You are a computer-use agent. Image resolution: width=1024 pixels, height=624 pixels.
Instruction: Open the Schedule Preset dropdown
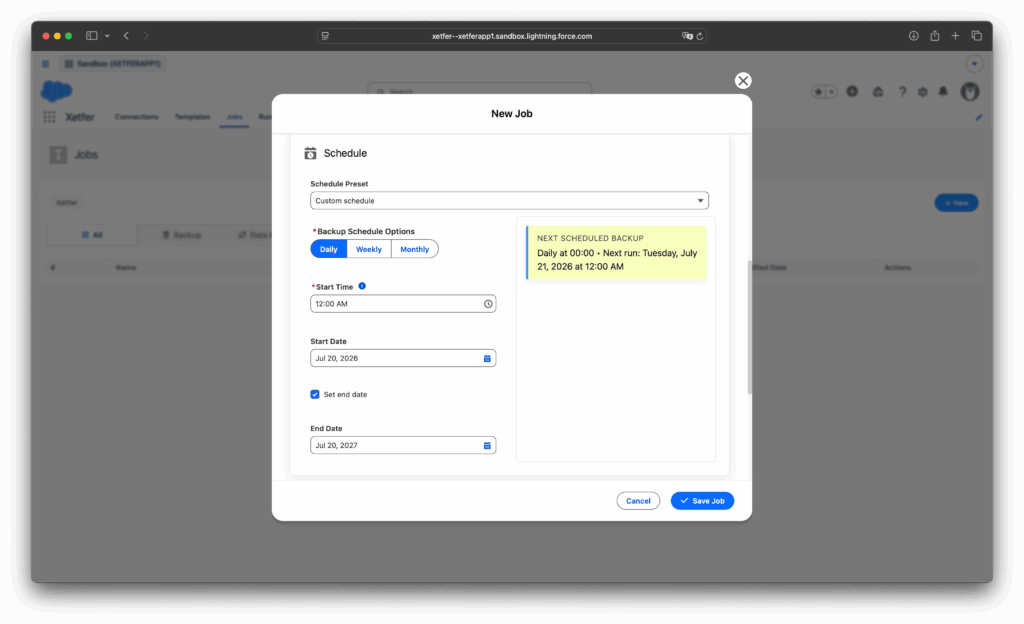[x=509, y=200]
